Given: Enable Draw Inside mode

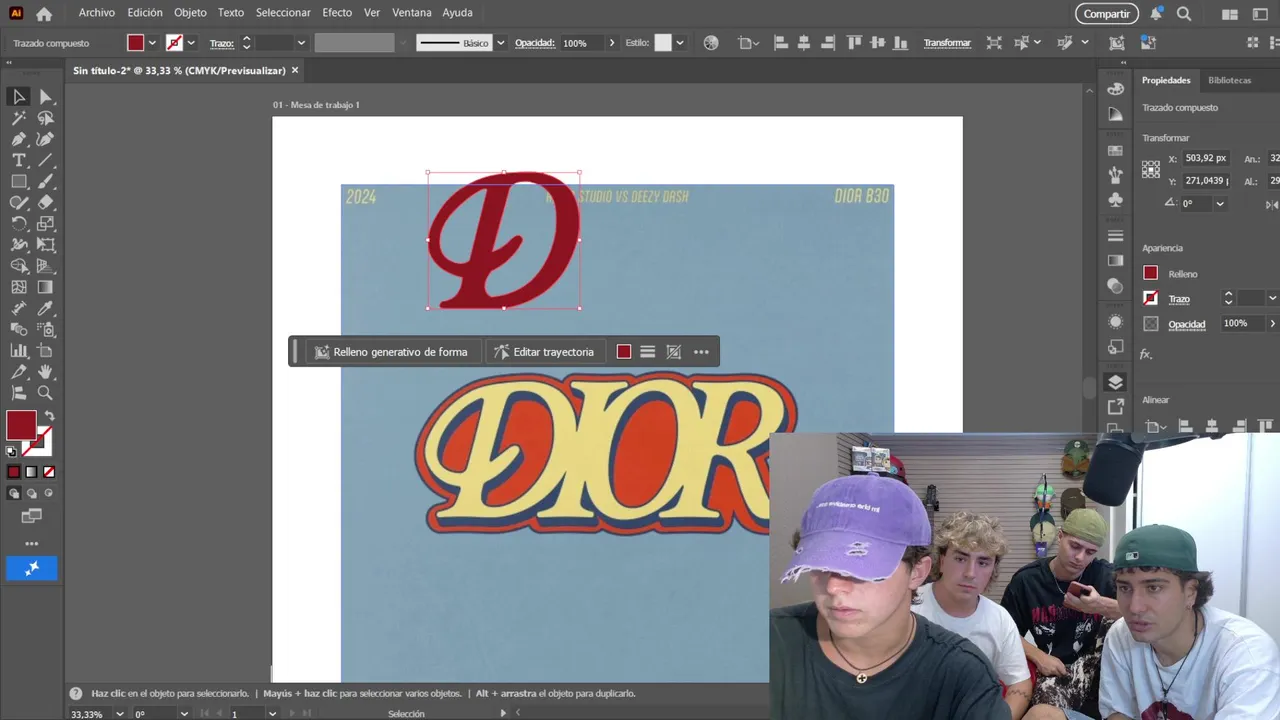Looking at the screenshot, I should pyautogui.click(x=49, y=493).
